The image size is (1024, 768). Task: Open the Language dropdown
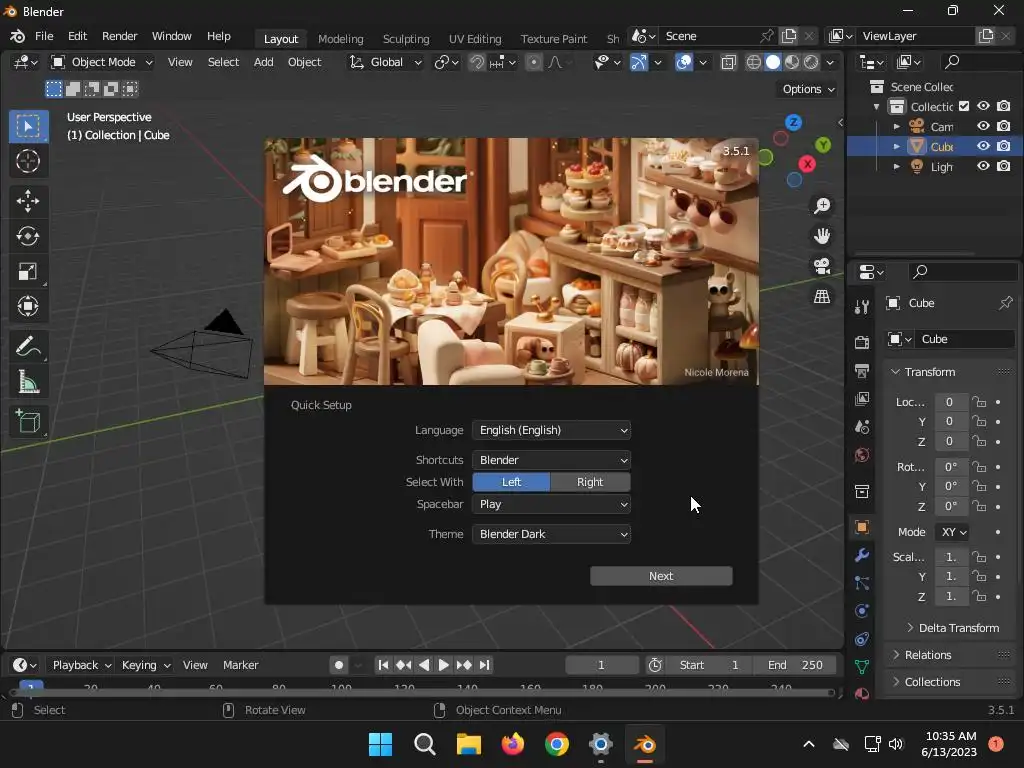(x=551, y=430)
